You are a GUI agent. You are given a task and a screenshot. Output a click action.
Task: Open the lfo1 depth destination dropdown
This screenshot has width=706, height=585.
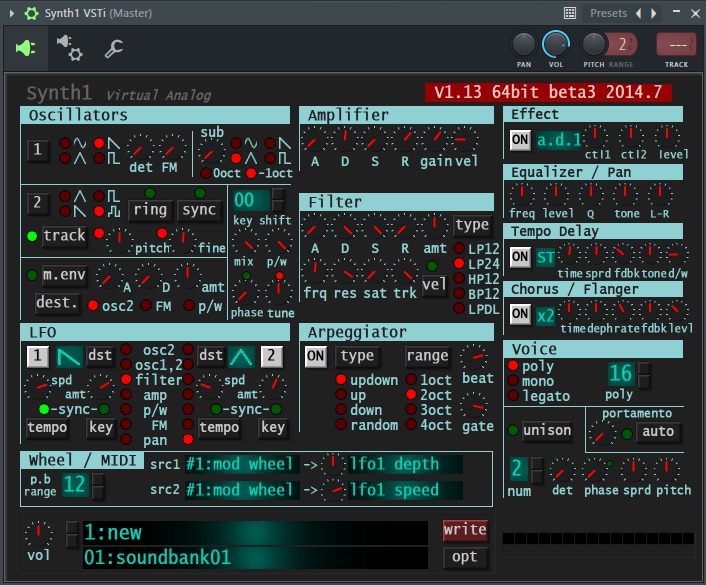[x=405, y=464]
